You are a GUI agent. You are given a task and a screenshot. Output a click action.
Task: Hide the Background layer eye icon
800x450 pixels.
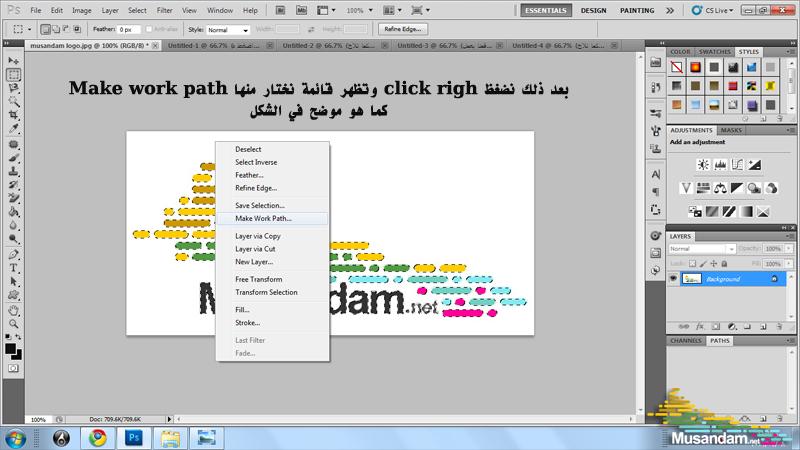[x=673, y=279]
